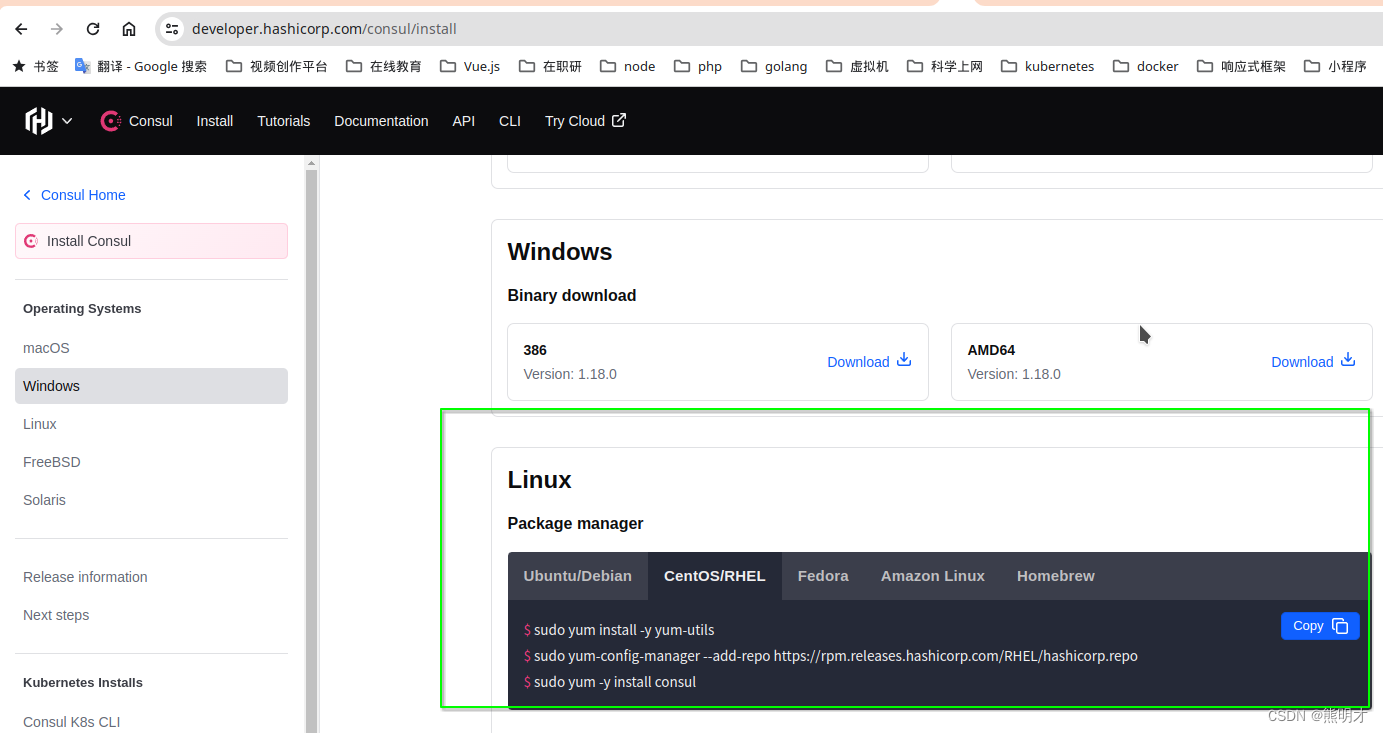Open the CLI nav item
This screenshot has width=1383, height=733.
click(510, 121)
